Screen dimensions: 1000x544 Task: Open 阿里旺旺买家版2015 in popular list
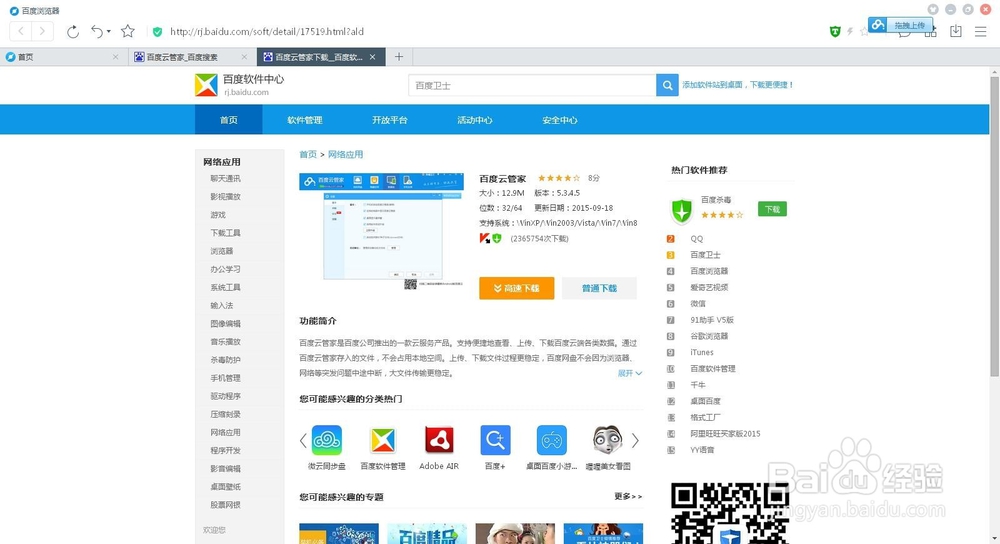[725, 434]
